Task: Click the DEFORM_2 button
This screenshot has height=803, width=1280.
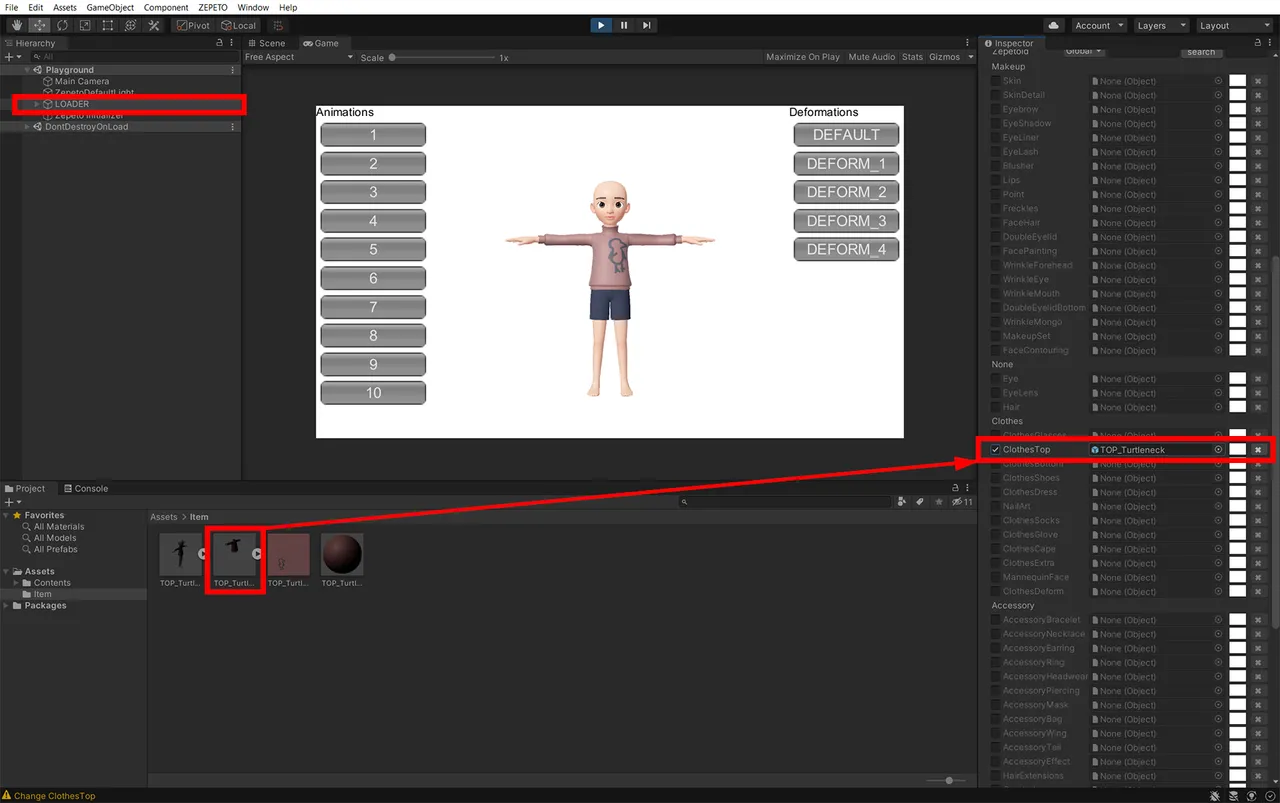Action: pos(846,191)
